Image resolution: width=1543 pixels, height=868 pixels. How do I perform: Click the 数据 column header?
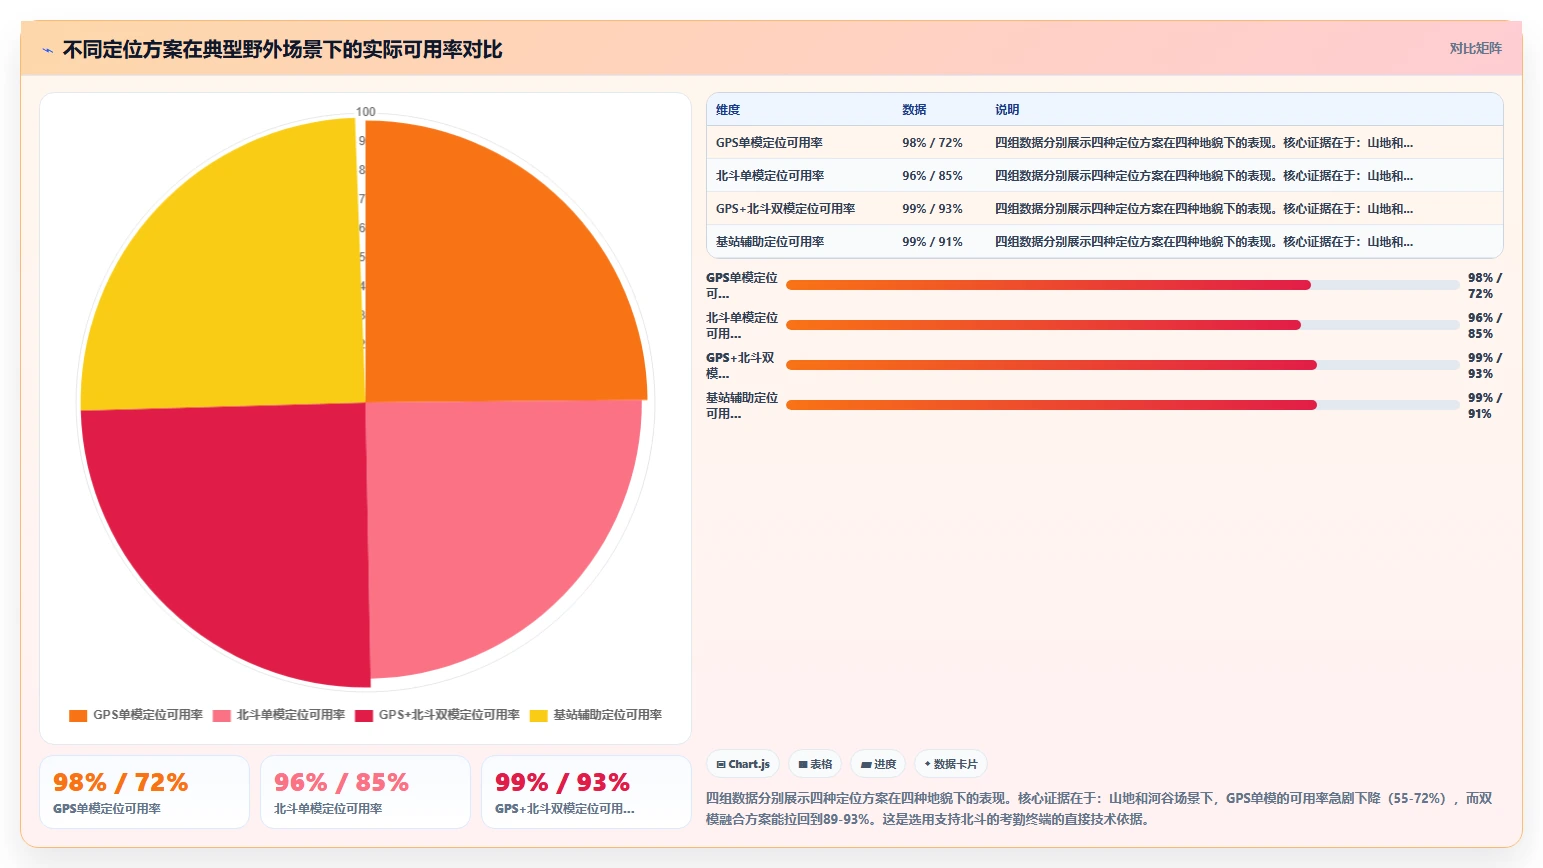pyautogui.click(x=914, y=110)
